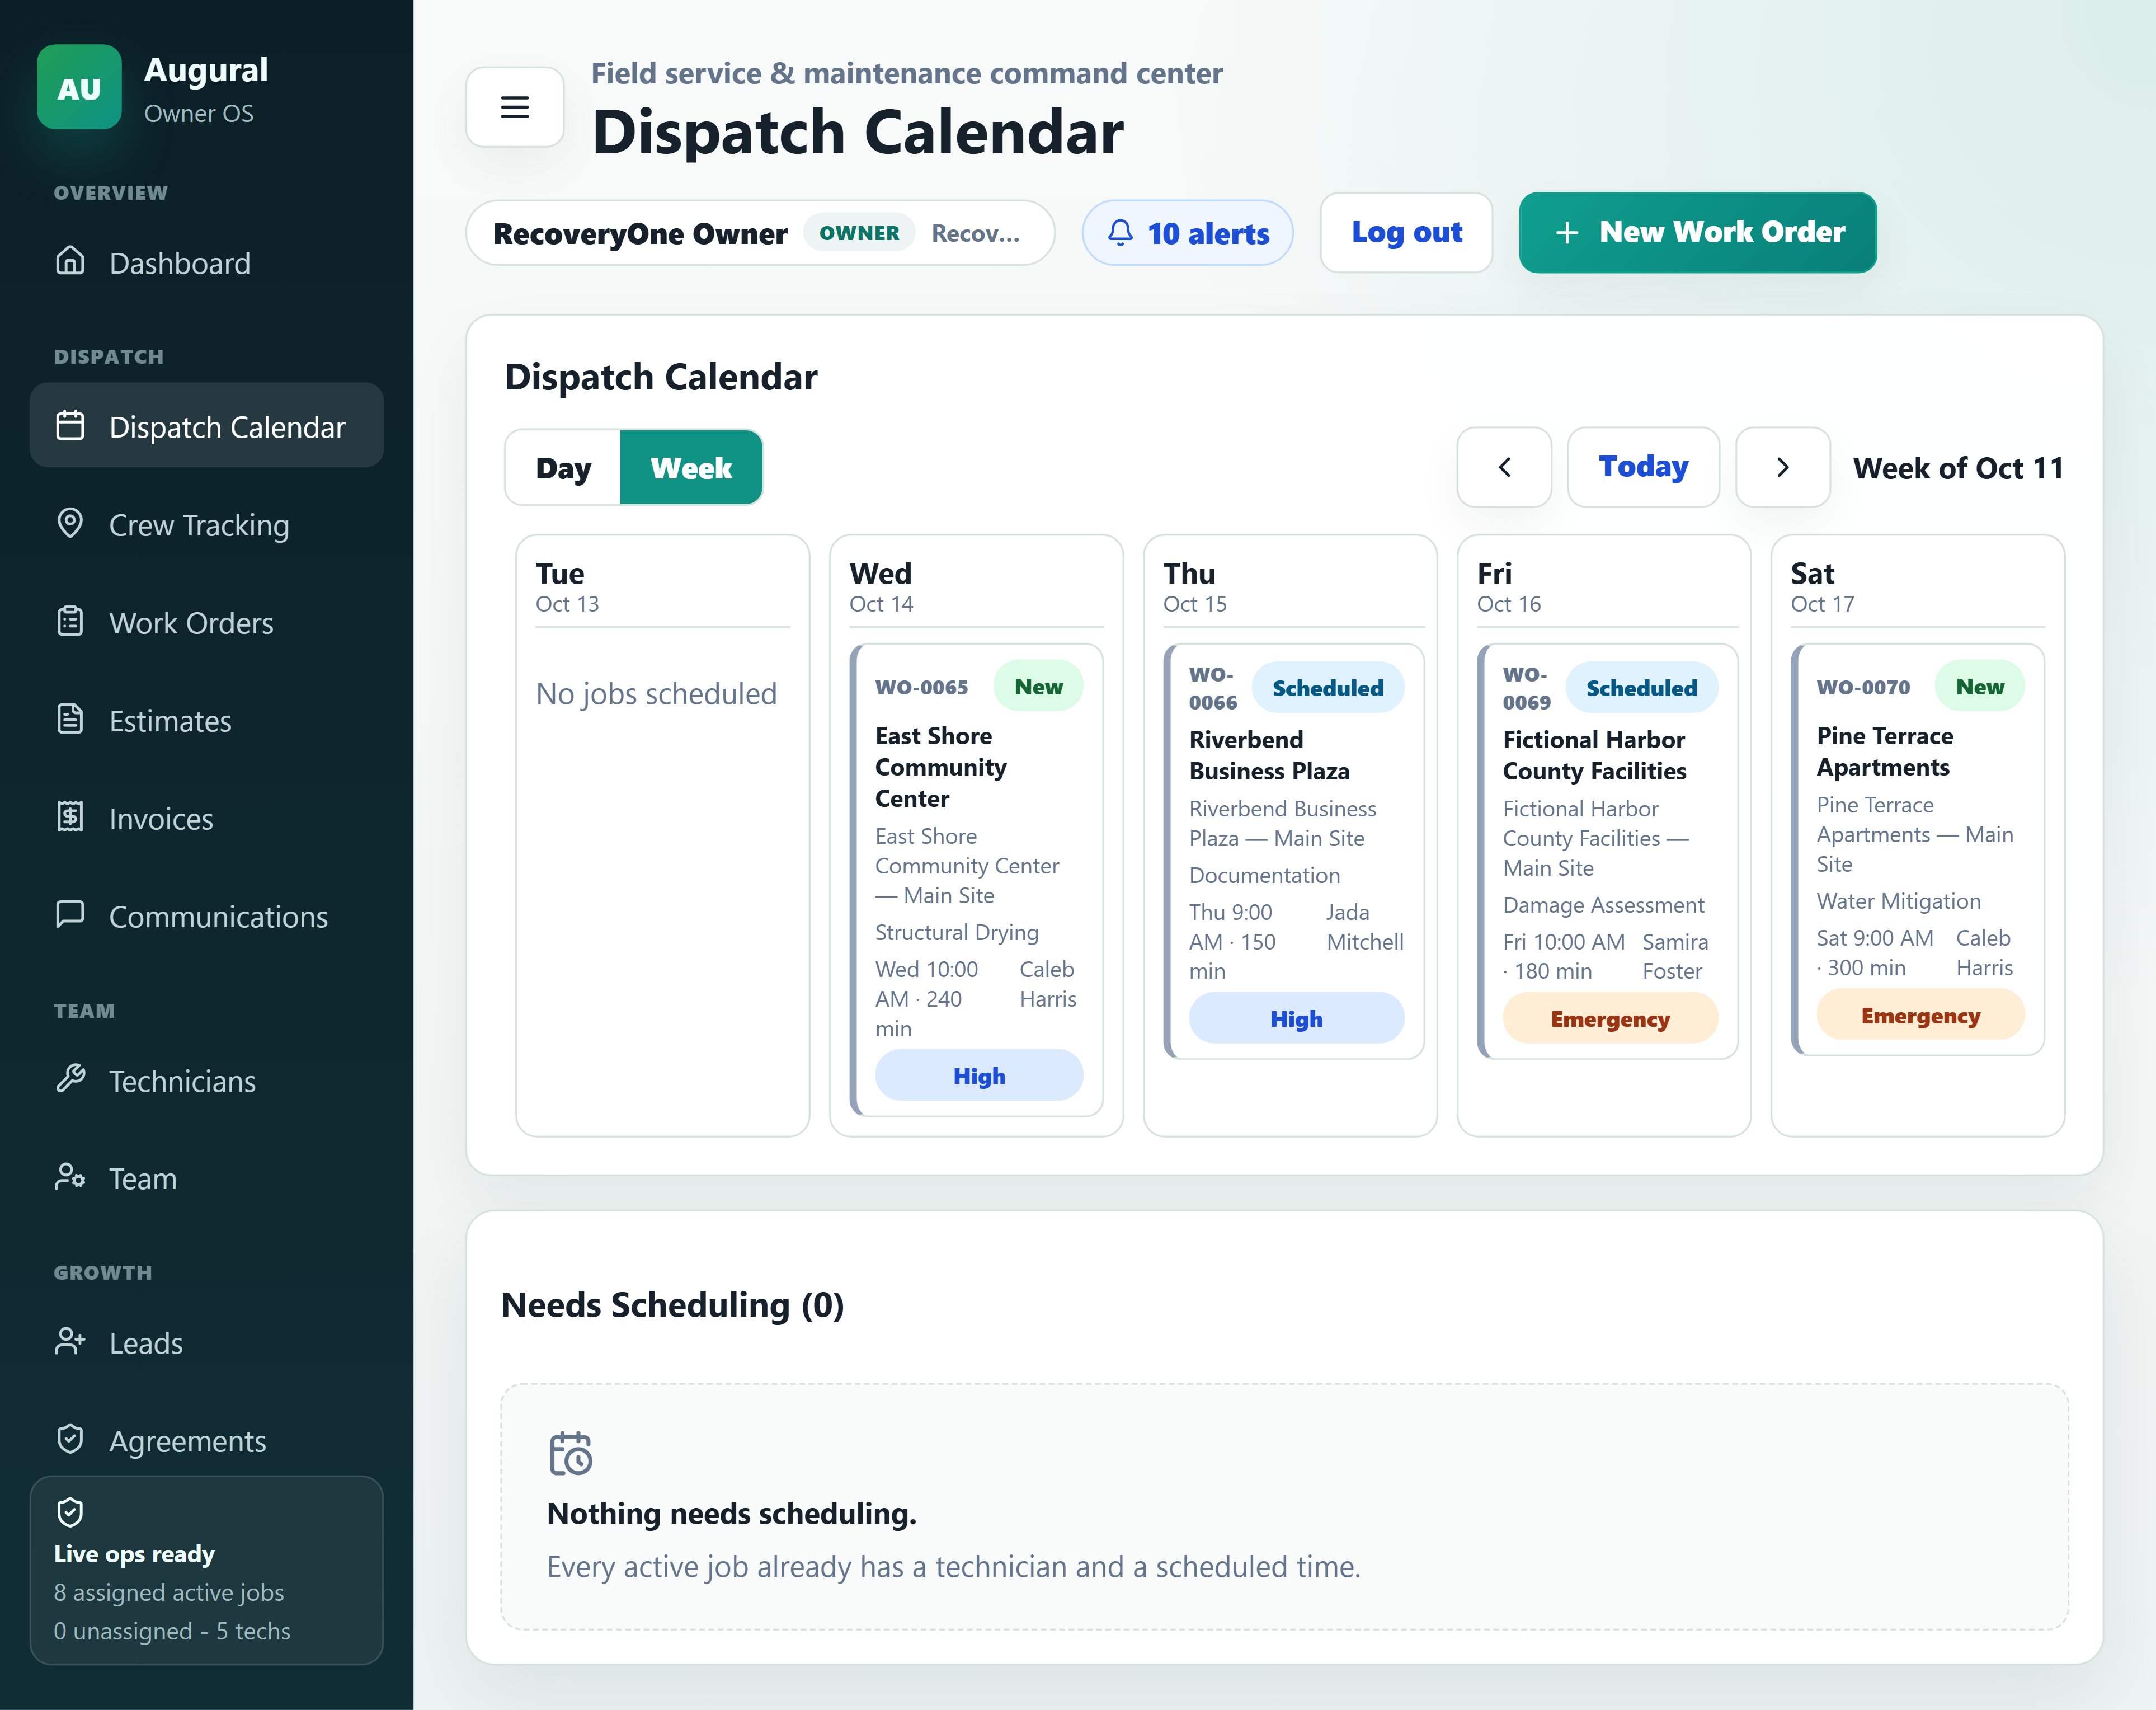Open Communications page
This screenshot has width=2156, height=1710.
207,916
